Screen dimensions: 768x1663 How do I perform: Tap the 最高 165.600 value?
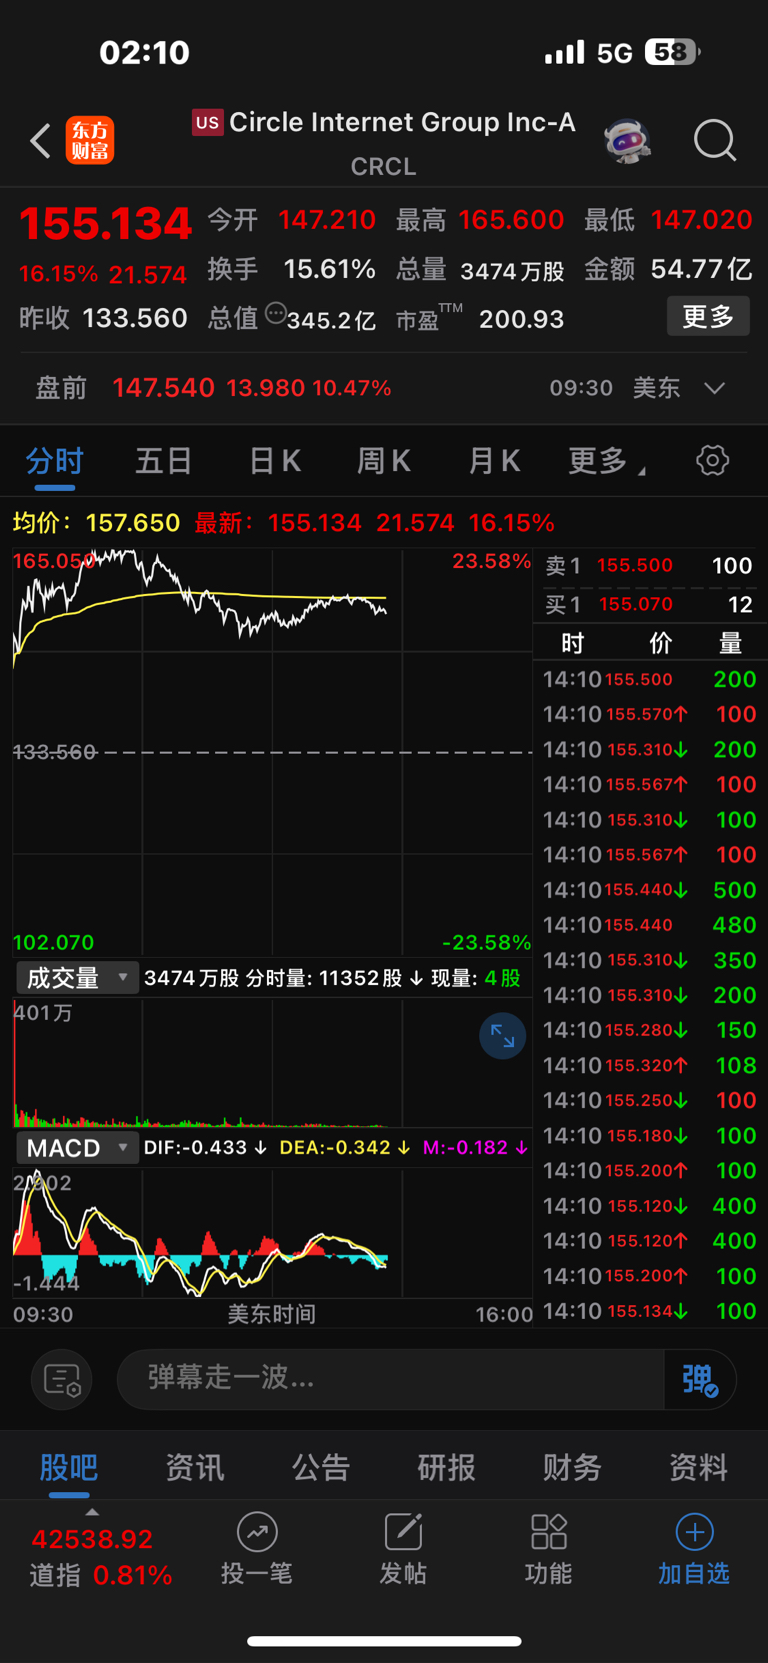pyautogui.click(x=511, y=220)
